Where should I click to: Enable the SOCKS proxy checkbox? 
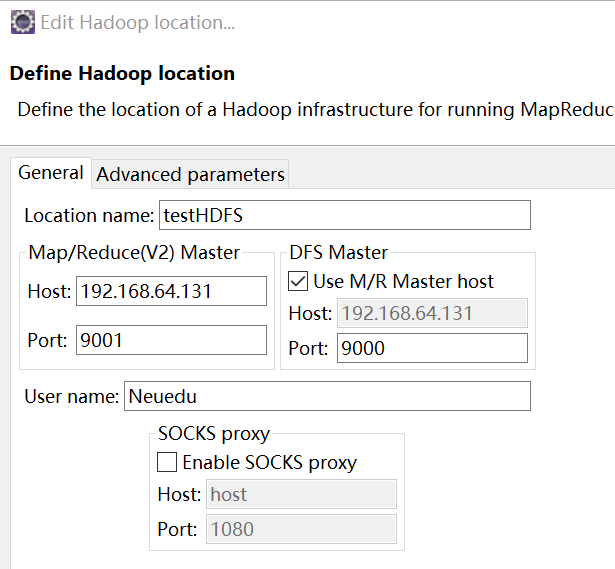coord(168,462)
